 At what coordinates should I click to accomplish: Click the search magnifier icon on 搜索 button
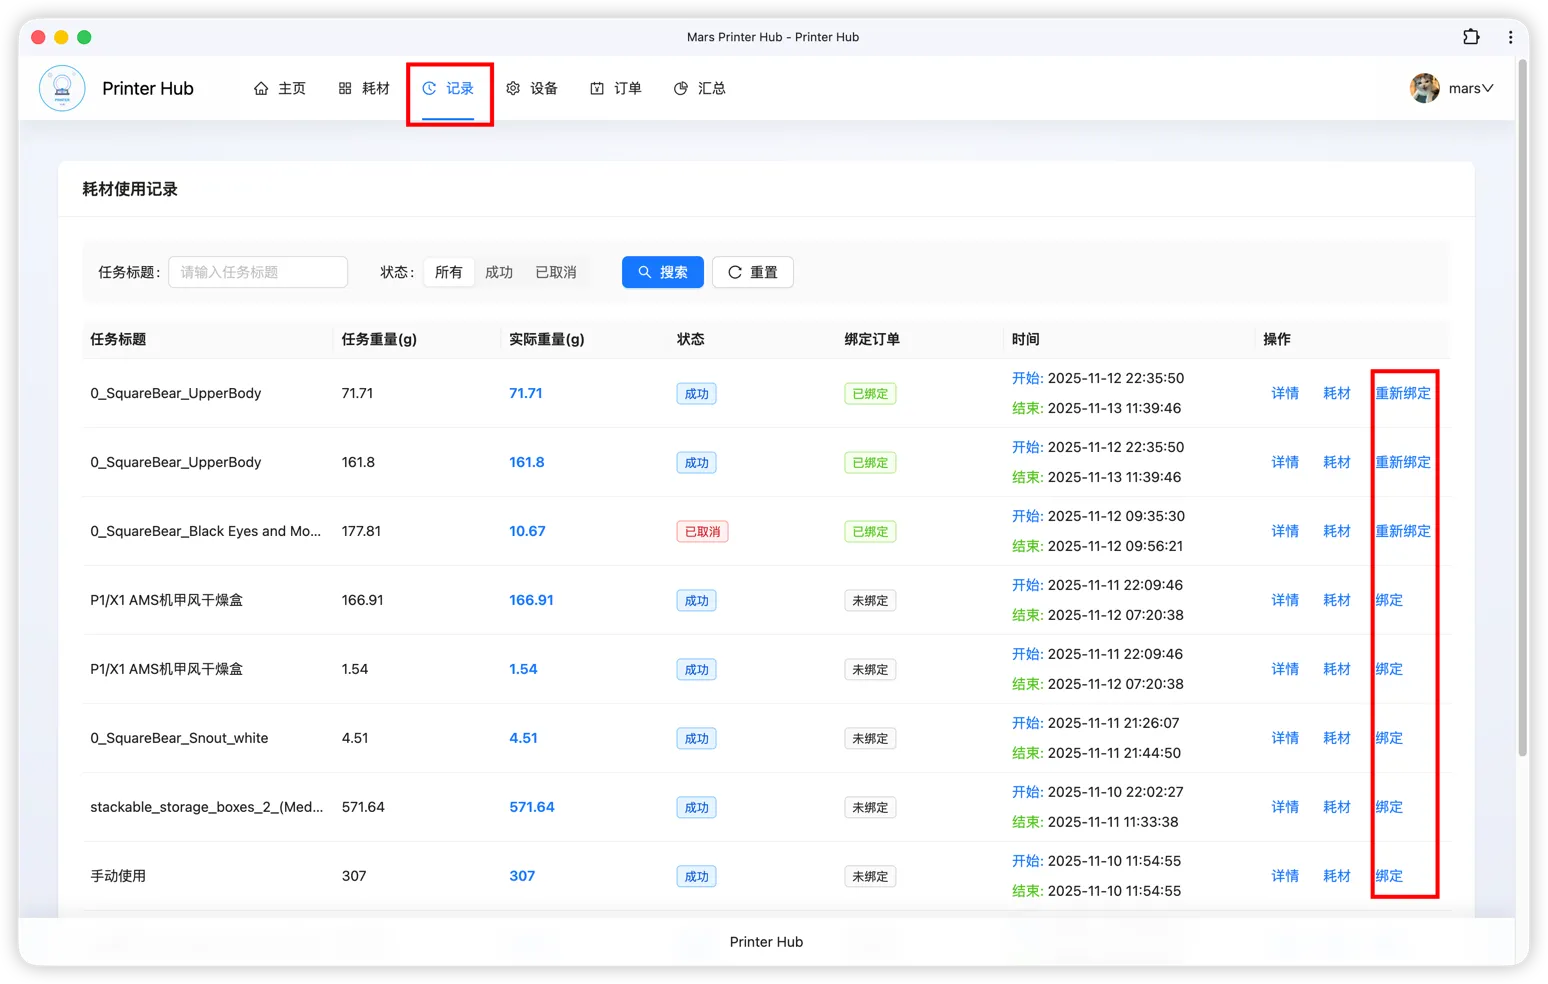click(x=645, y=272)
